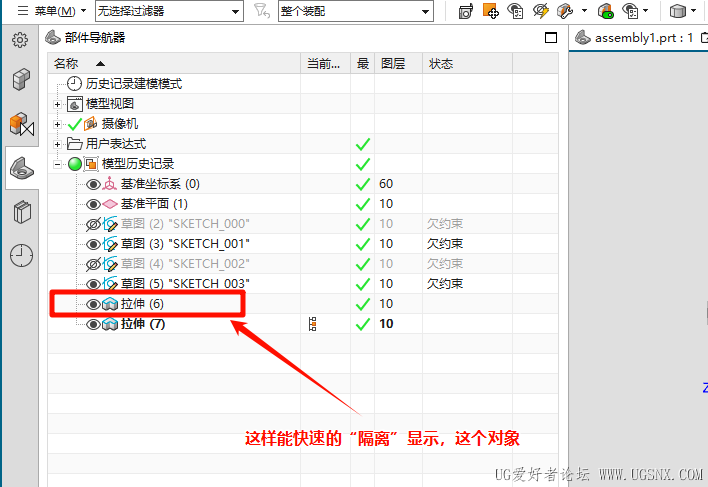Select the 模型历史记录 tree item
This screenshot has height=487, width=708.
tap(138, 164)
